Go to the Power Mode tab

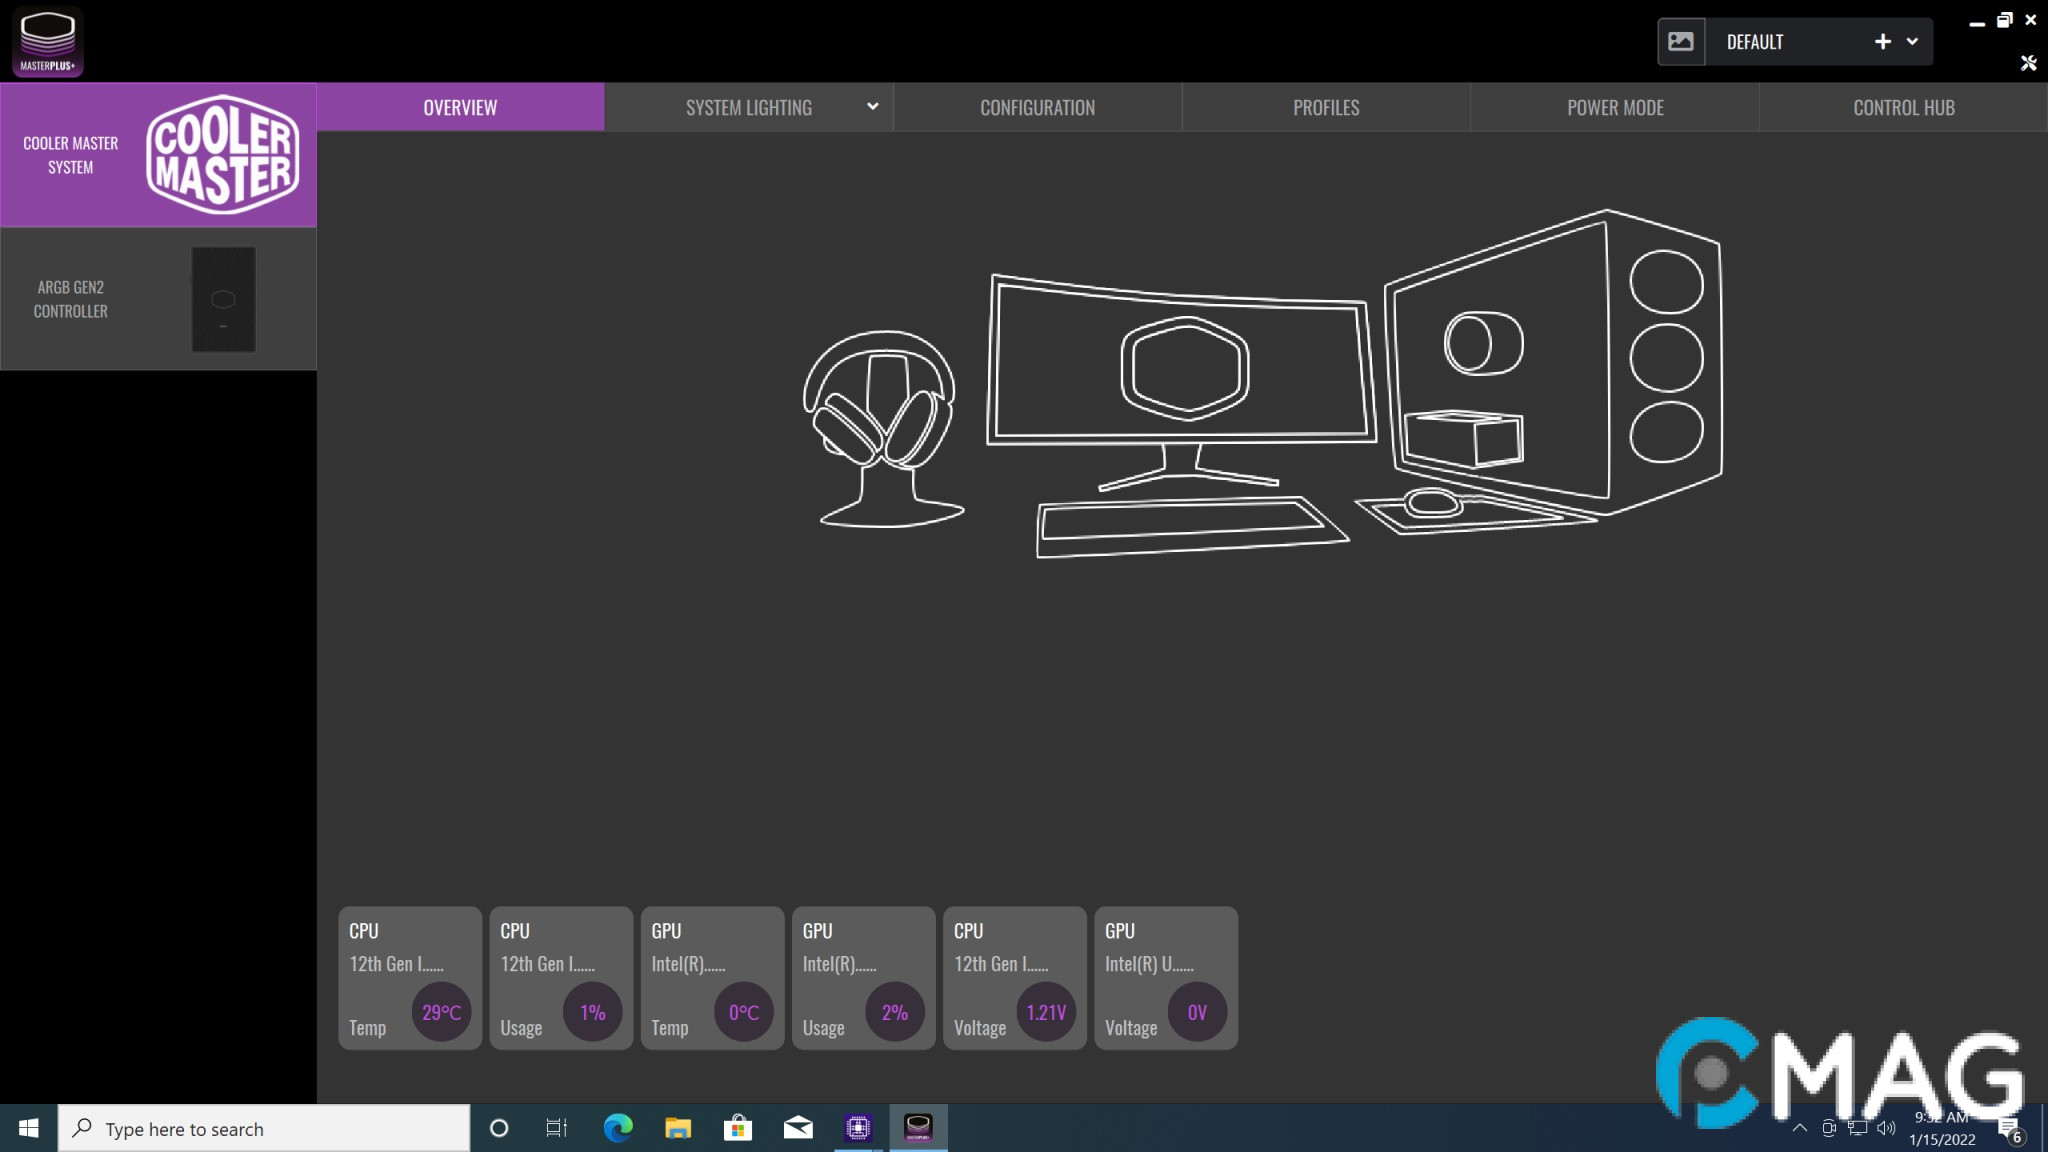[x=1614, y=108]
